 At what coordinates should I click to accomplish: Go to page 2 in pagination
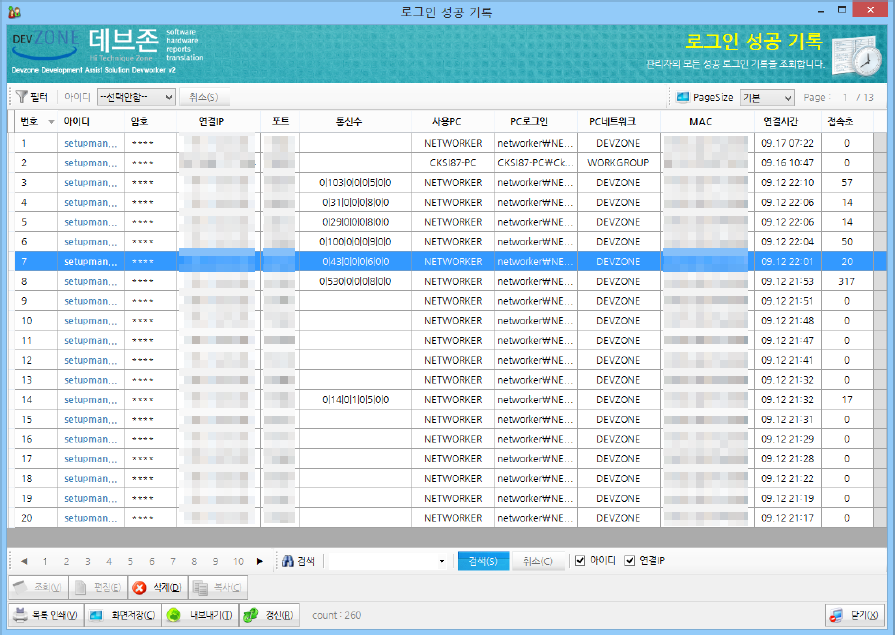coord(66,561)
